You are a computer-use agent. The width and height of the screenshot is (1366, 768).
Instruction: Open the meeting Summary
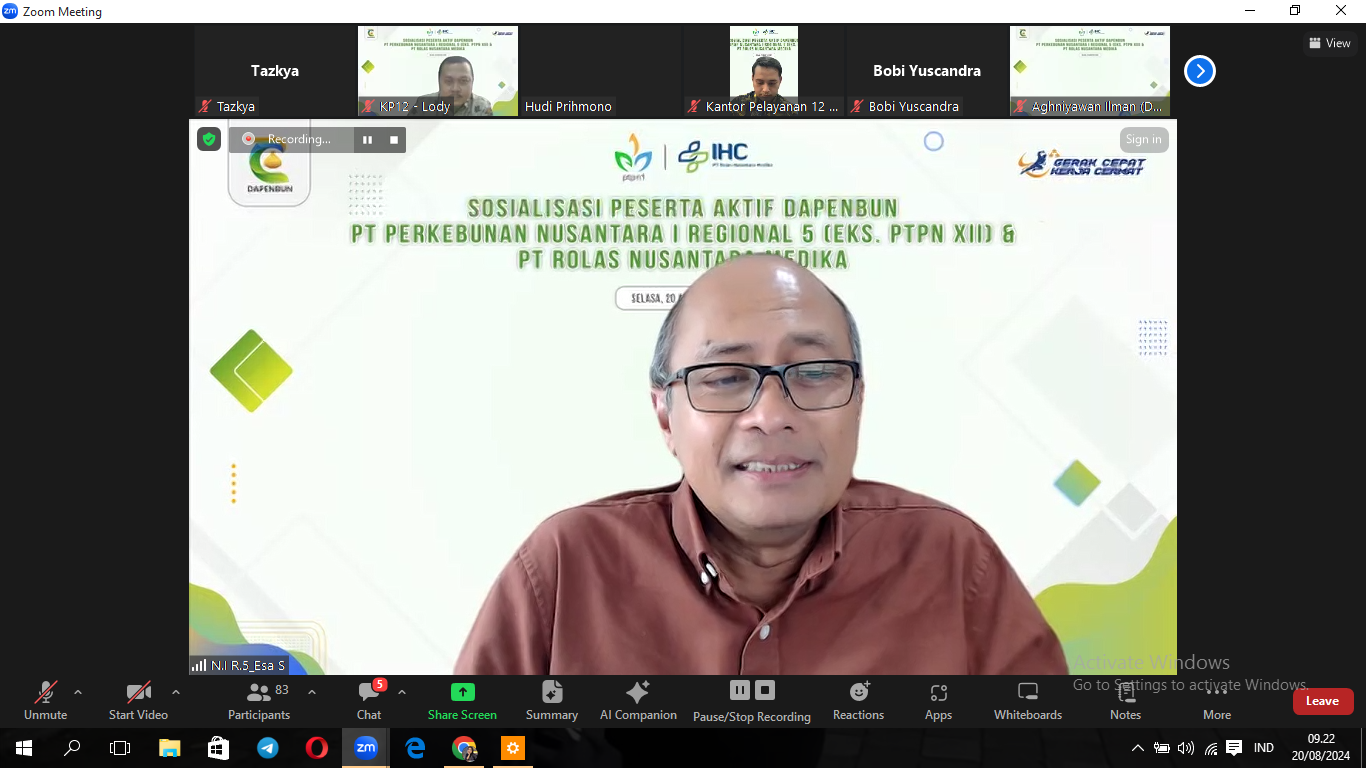552,701
